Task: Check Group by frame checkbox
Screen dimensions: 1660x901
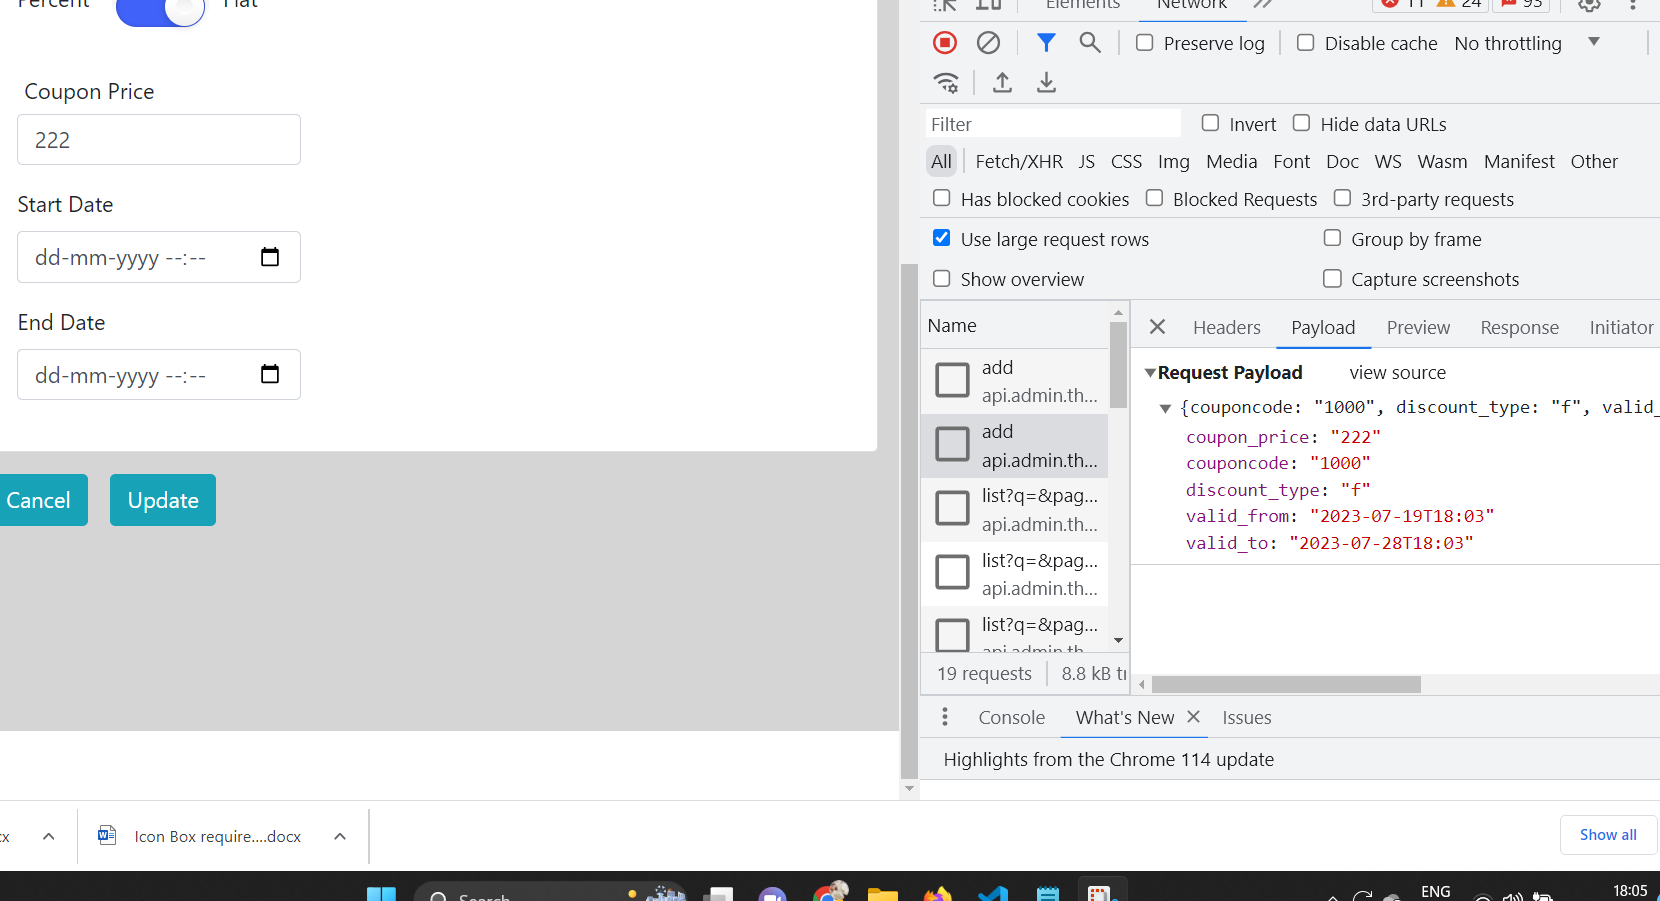Action: click(1333, 238)
